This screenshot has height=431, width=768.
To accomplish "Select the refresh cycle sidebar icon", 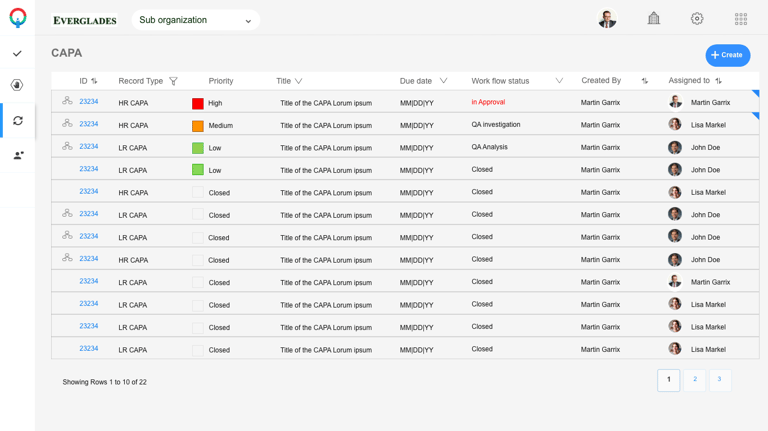I will pyautogui.click(x=18, y=120).
